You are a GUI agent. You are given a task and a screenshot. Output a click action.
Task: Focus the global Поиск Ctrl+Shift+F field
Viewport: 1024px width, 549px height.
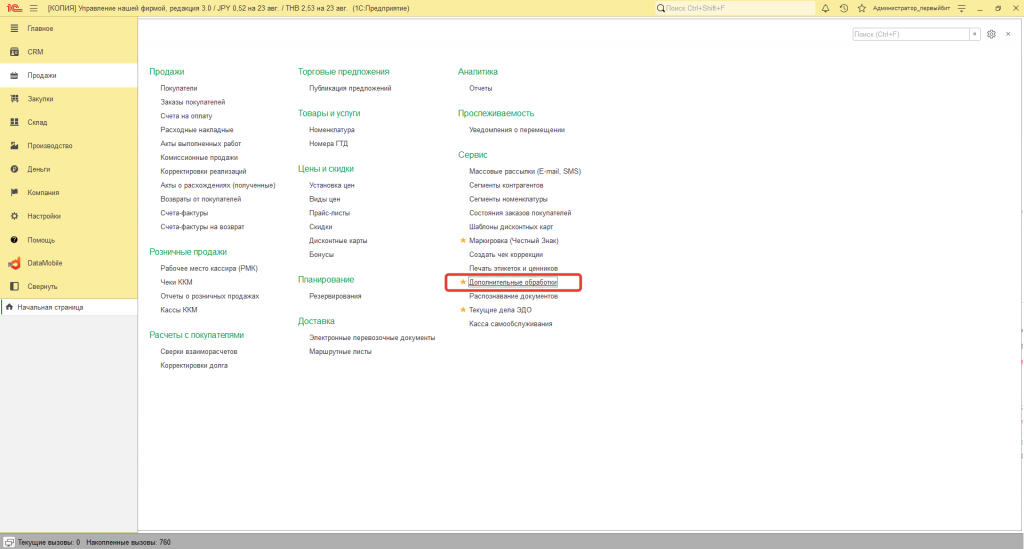(735, 8)
